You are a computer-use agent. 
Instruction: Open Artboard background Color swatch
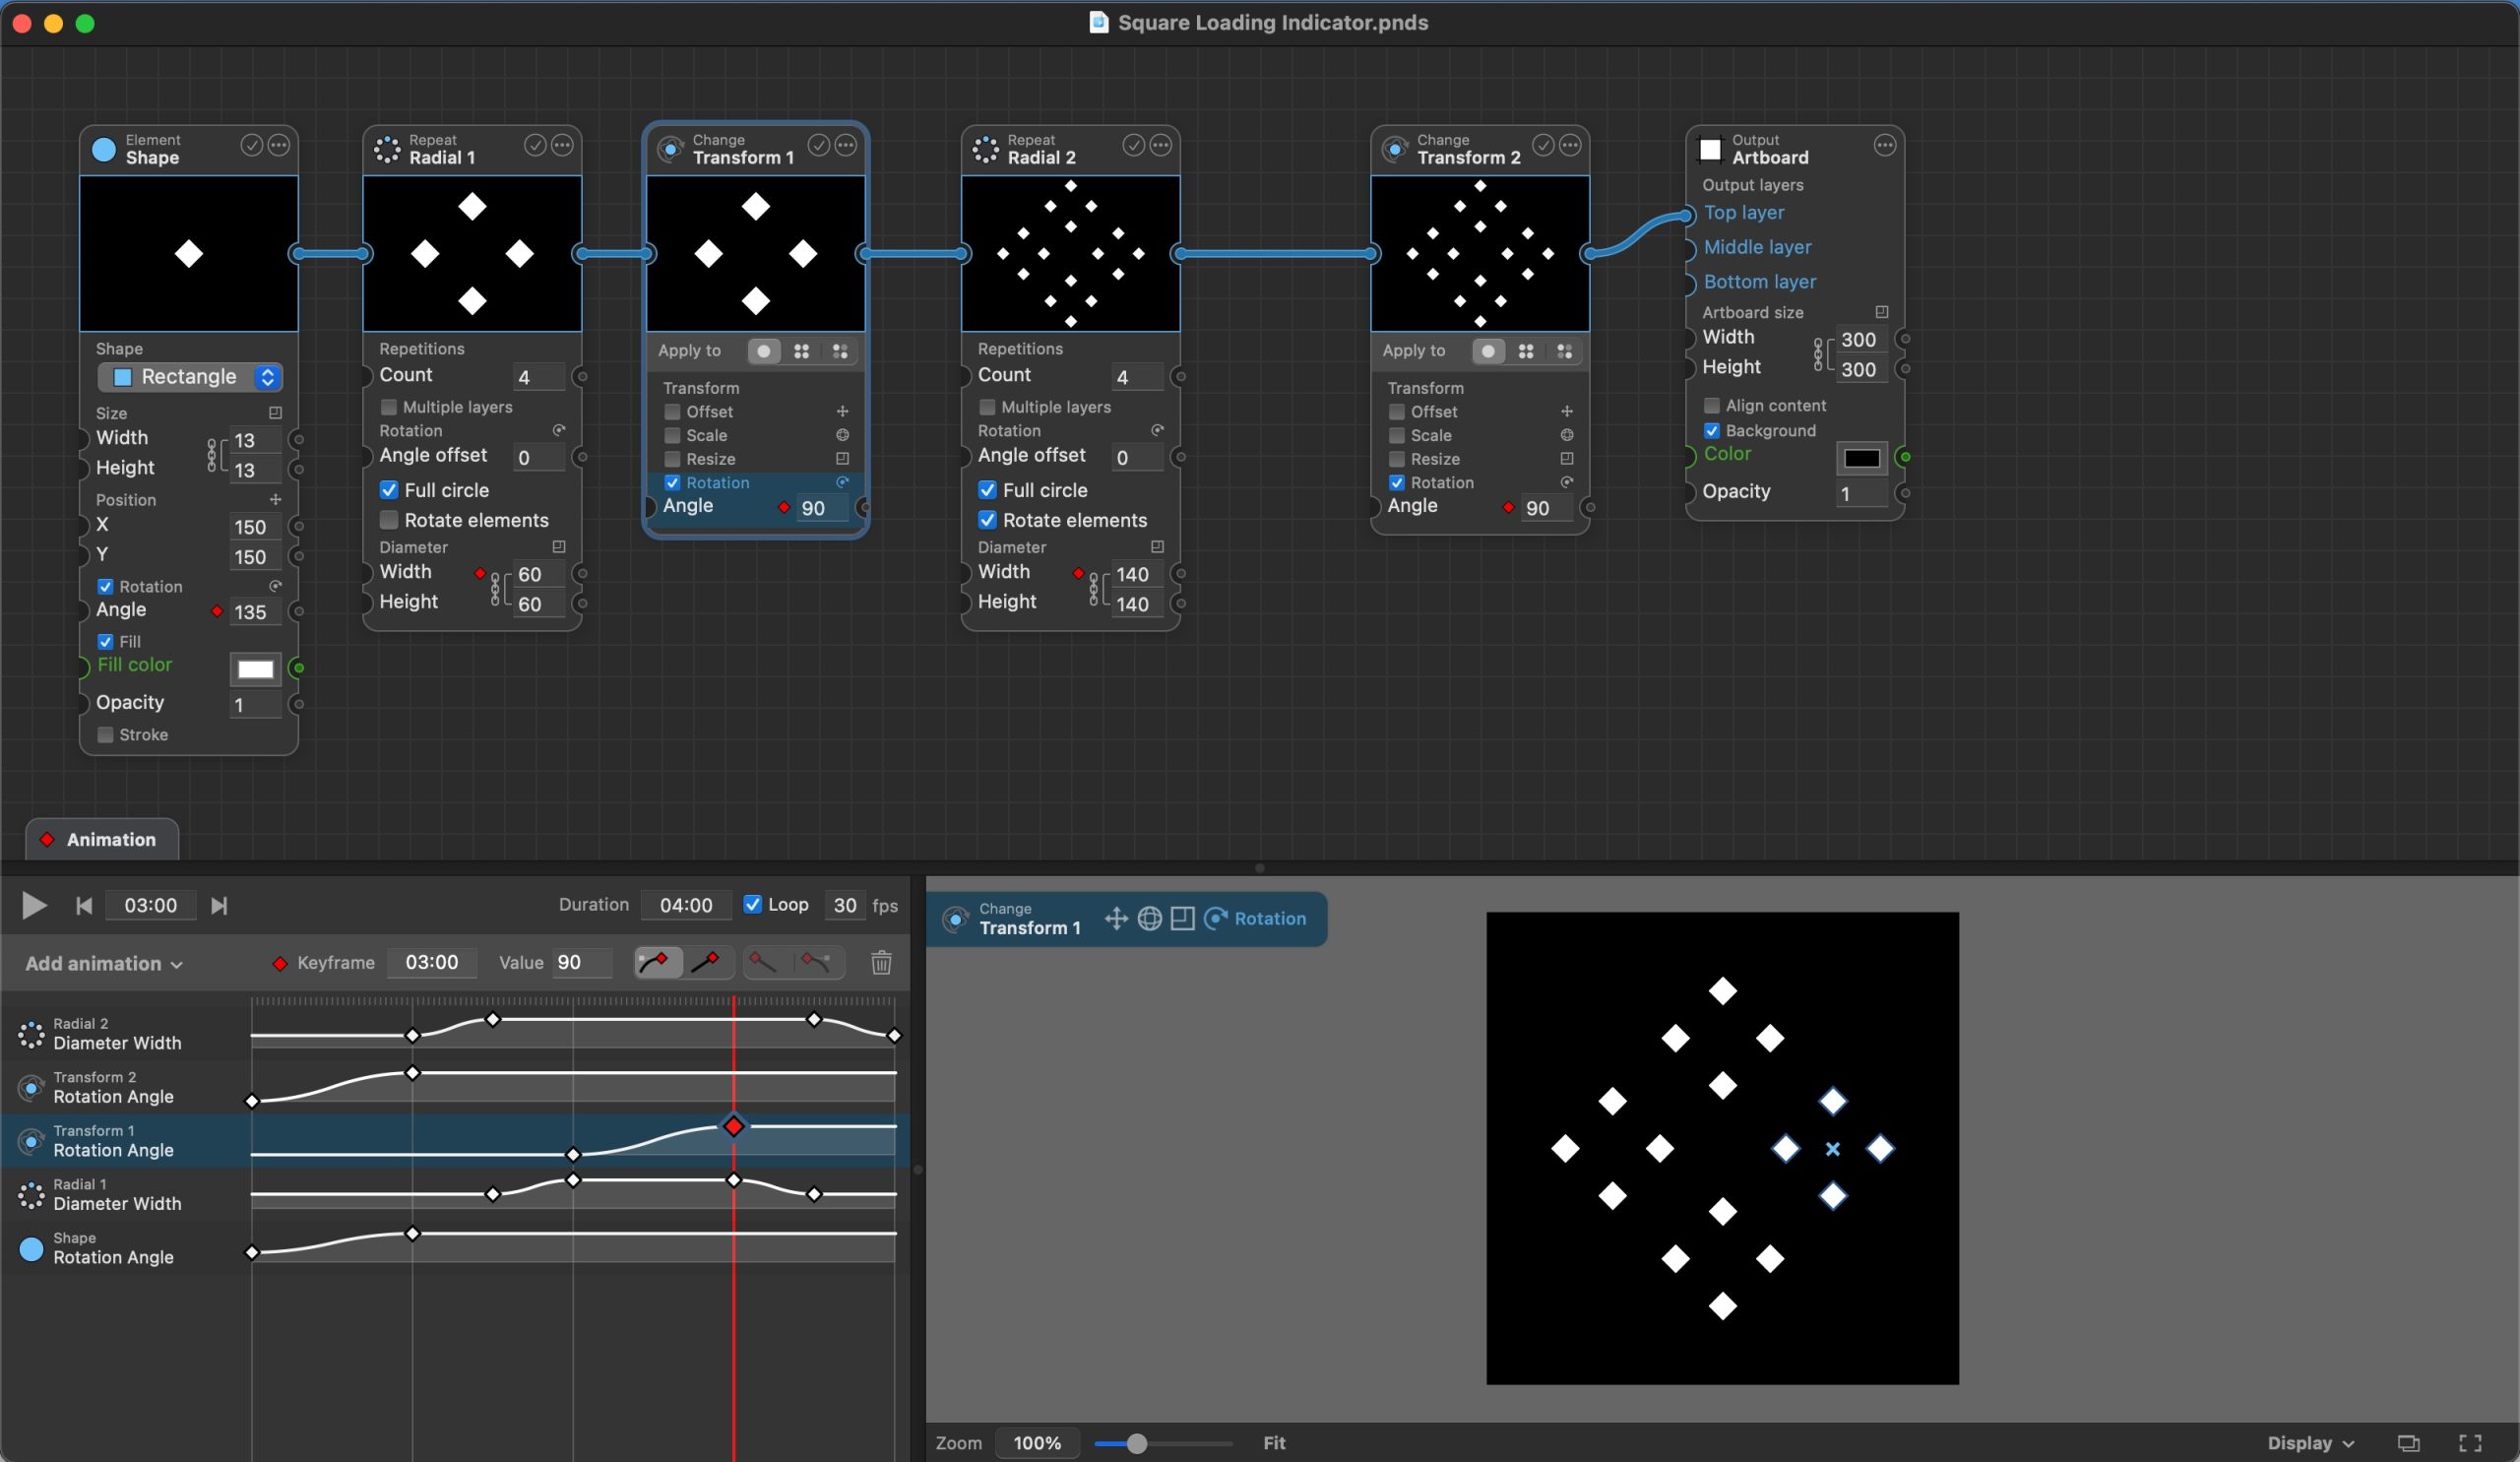(x=1861, y=458)
